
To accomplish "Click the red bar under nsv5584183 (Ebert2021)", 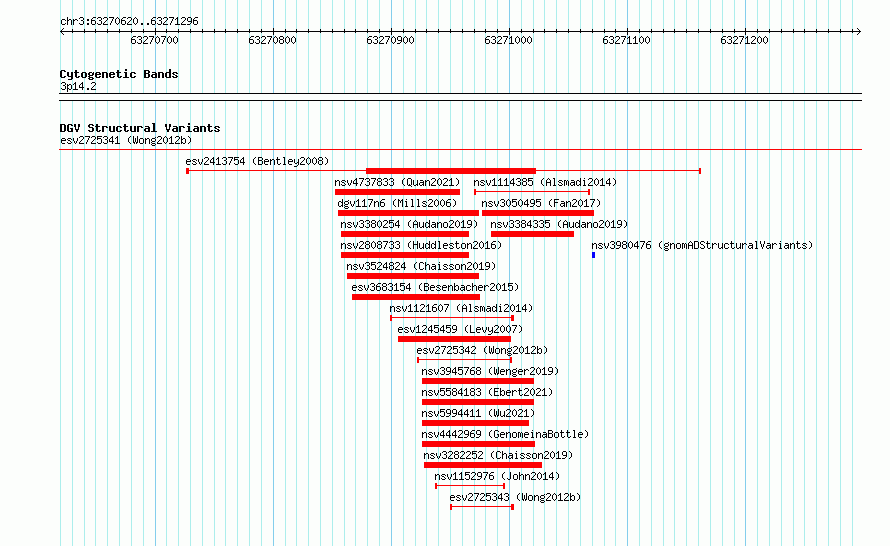I will pyautogui.click(x=478, y=402).
